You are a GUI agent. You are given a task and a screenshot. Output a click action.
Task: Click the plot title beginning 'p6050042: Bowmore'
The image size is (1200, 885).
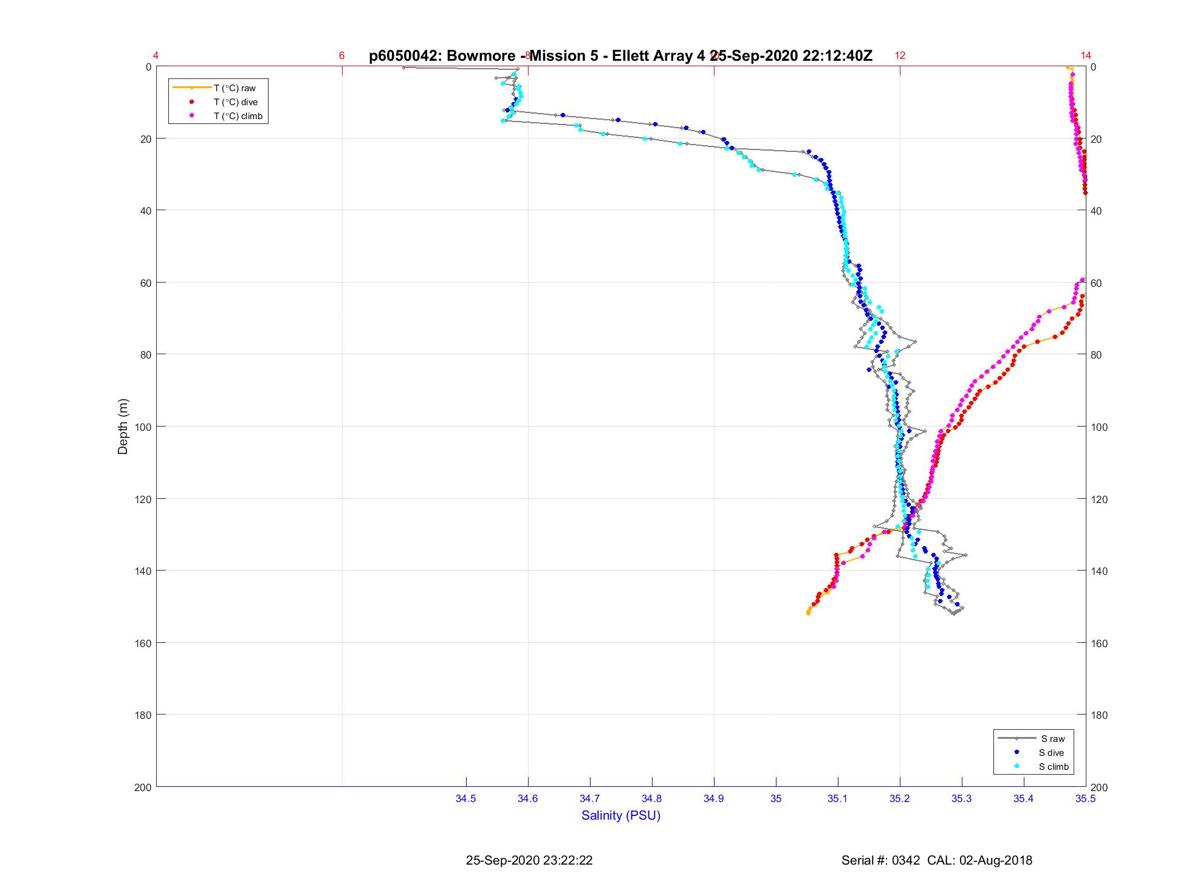click(x=621, y=56)
